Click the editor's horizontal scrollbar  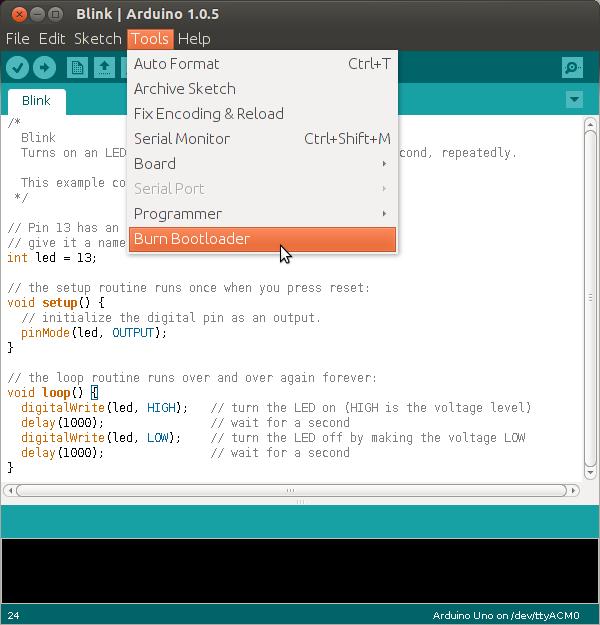(290, 491)
